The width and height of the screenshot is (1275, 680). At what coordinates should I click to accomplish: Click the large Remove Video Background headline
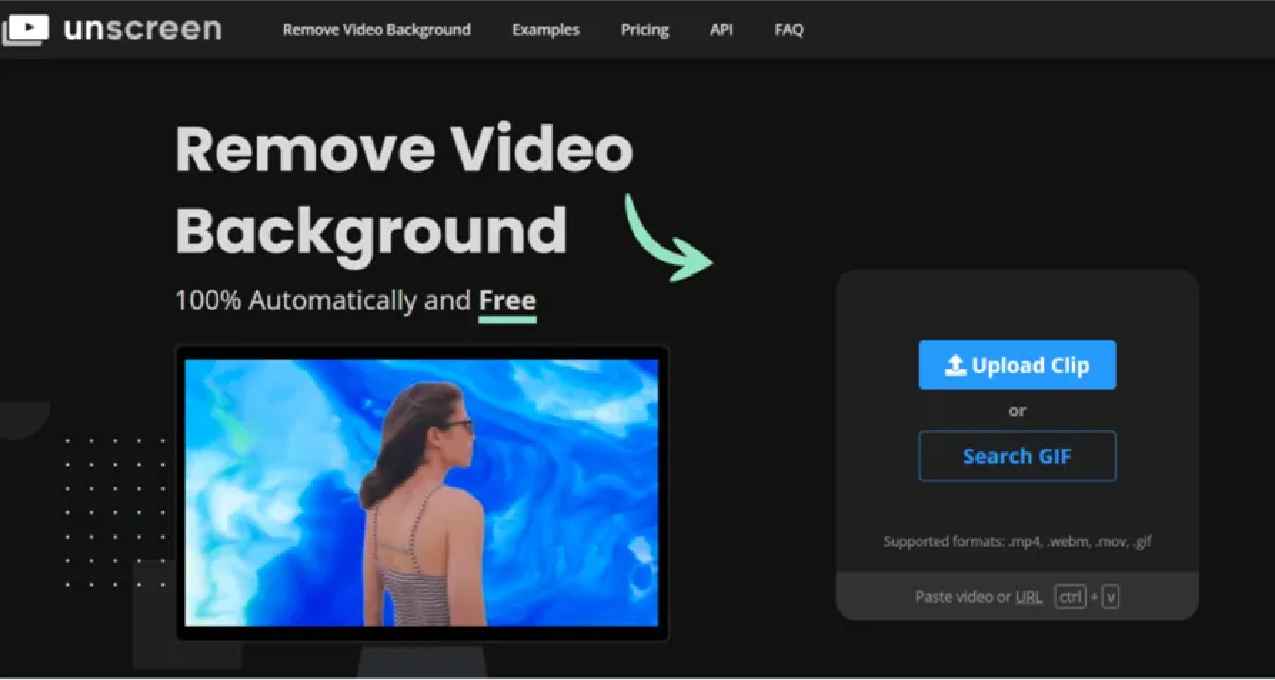[x=403, y=190]
